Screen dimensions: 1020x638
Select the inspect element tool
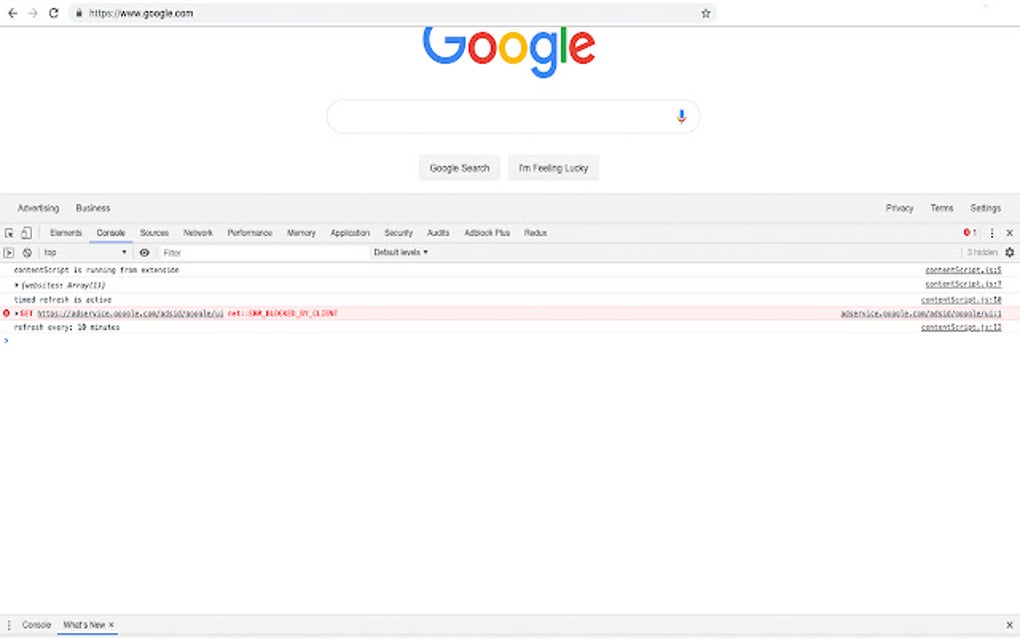(10, 232)
